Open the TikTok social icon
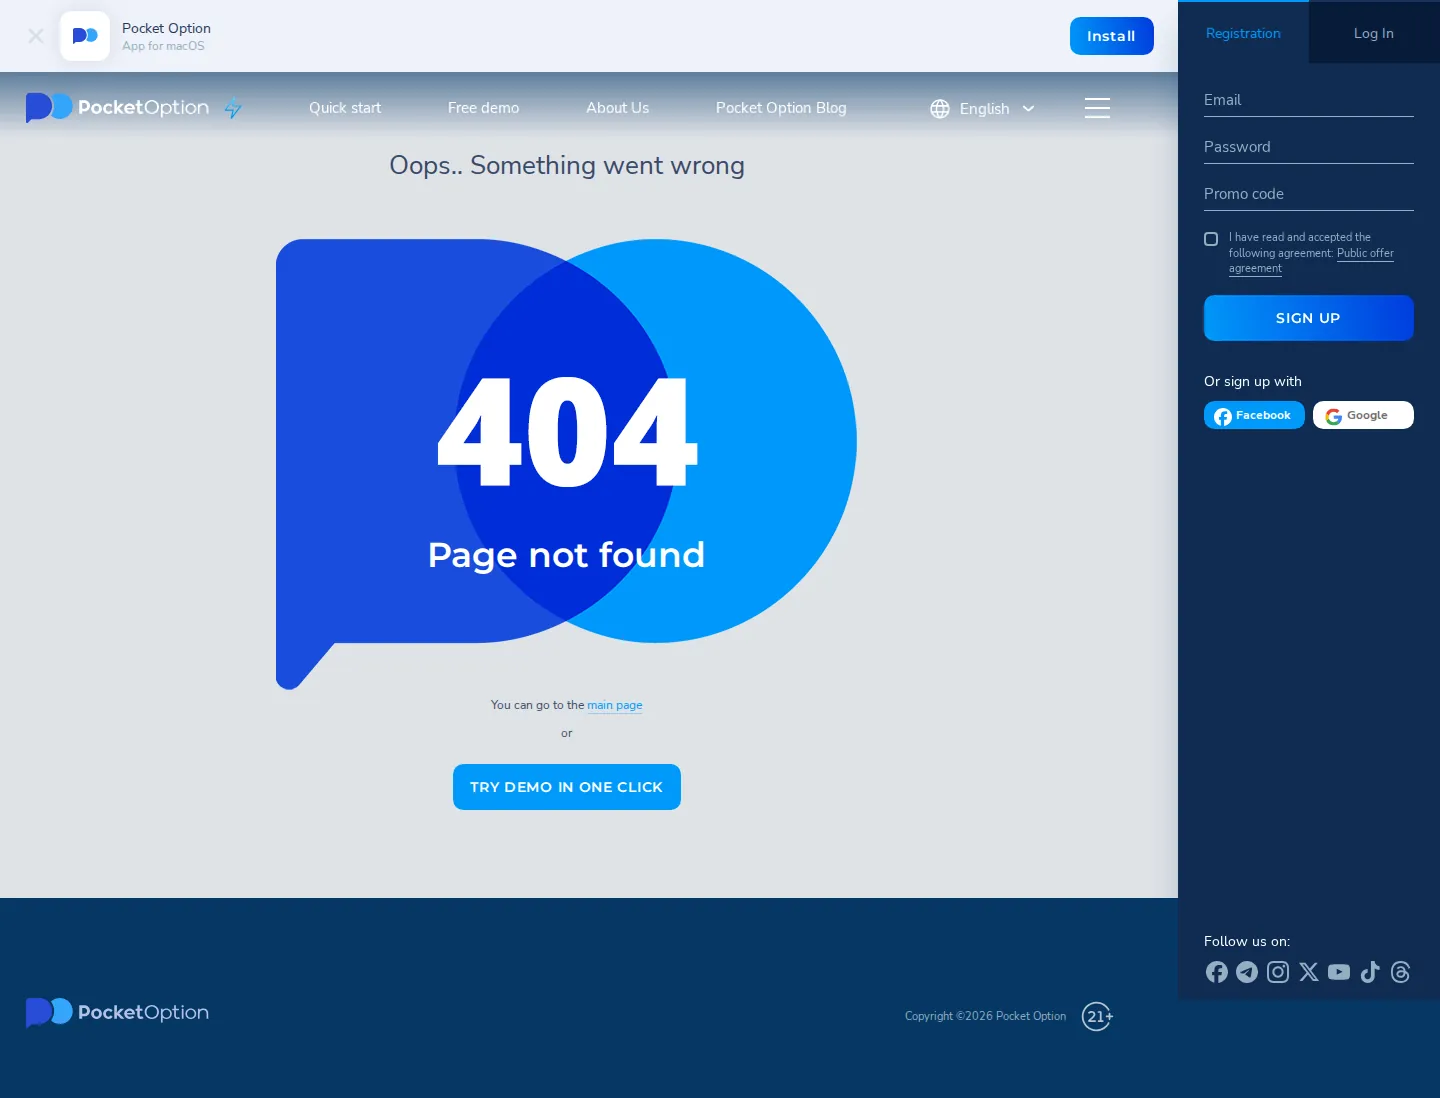 (1370, 972)
